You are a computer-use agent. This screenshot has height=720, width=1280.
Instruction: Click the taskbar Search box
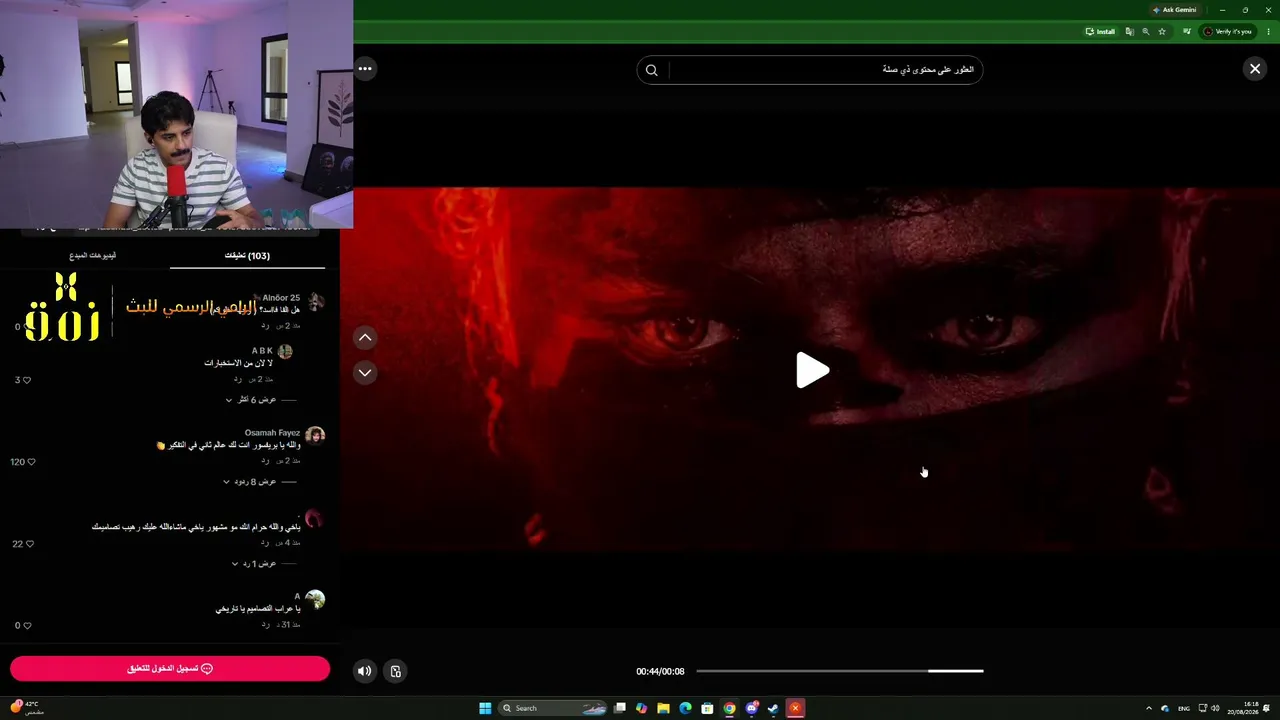point(553,708)
